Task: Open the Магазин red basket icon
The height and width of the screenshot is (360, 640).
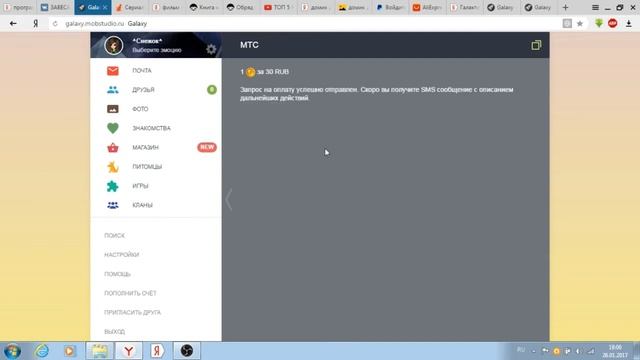Action: pos(113,147)
